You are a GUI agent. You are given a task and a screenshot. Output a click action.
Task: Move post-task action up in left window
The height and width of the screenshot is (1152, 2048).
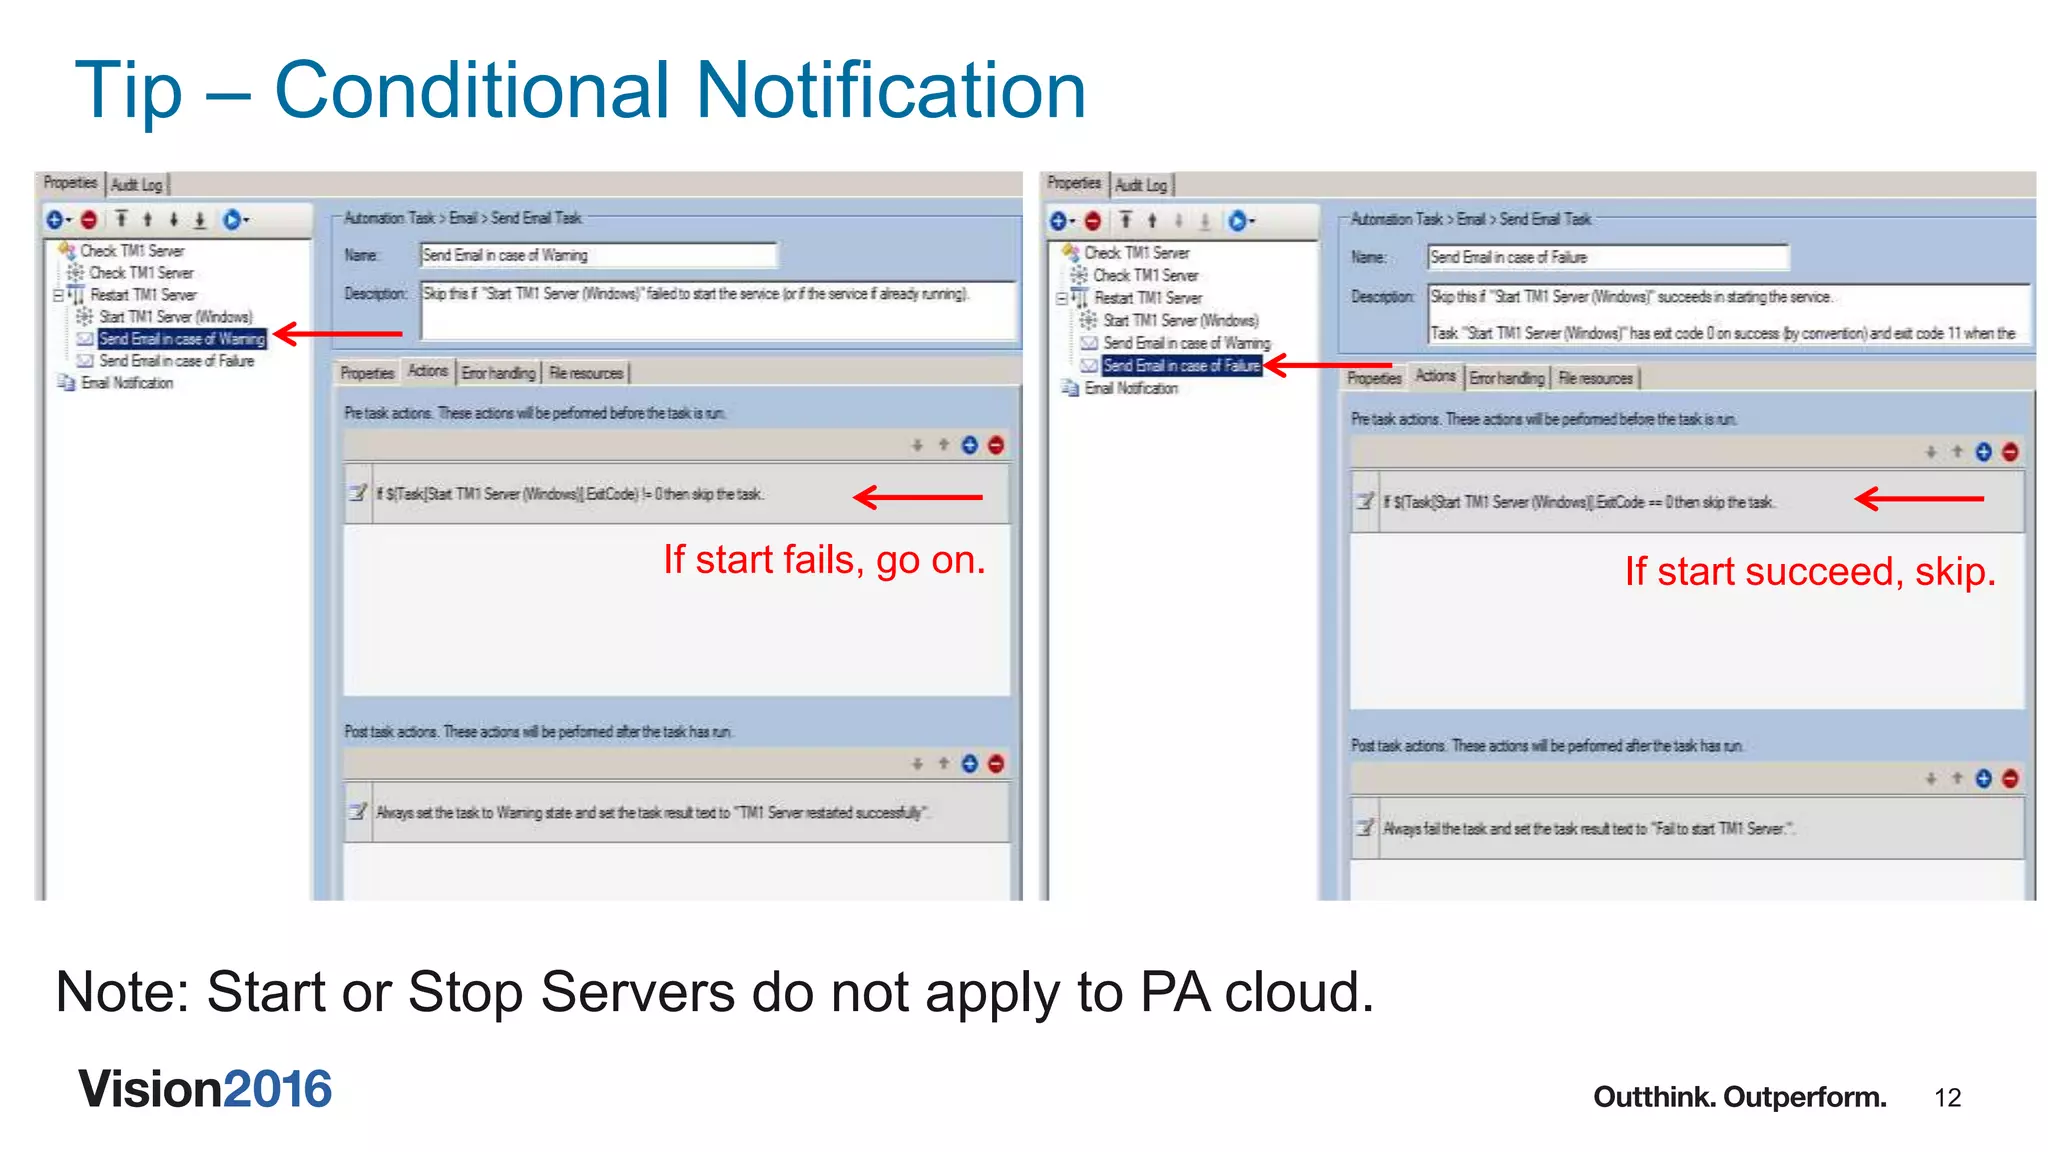(943, 764)
